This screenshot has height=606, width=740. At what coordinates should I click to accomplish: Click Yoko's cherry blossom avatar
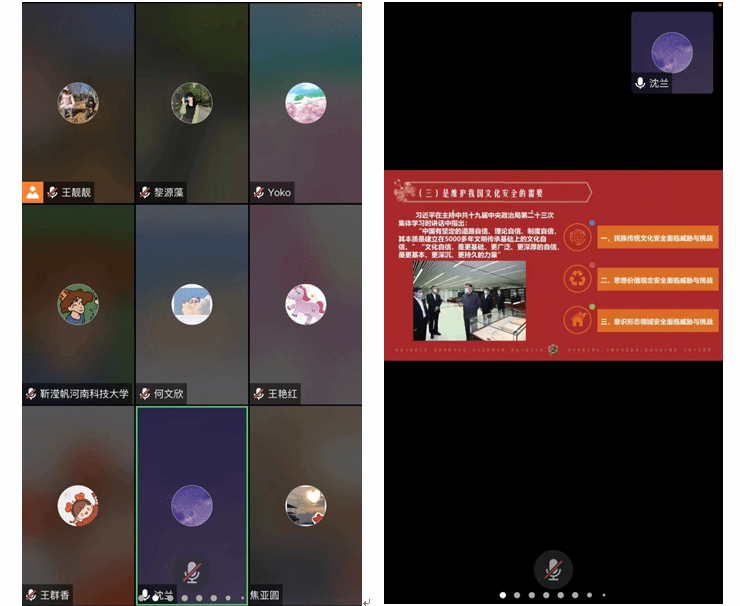pos(306,103)
